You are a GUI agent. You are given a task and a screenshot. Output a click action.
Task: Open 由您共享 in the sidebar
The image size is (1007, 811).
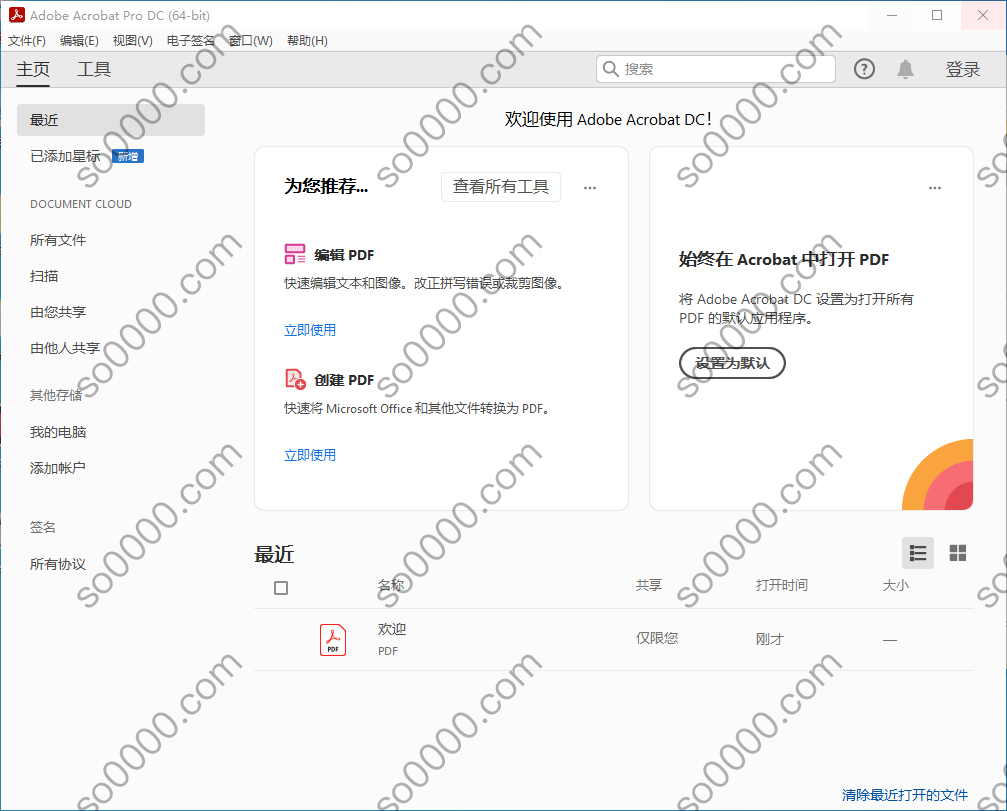[x=58, y=312]
